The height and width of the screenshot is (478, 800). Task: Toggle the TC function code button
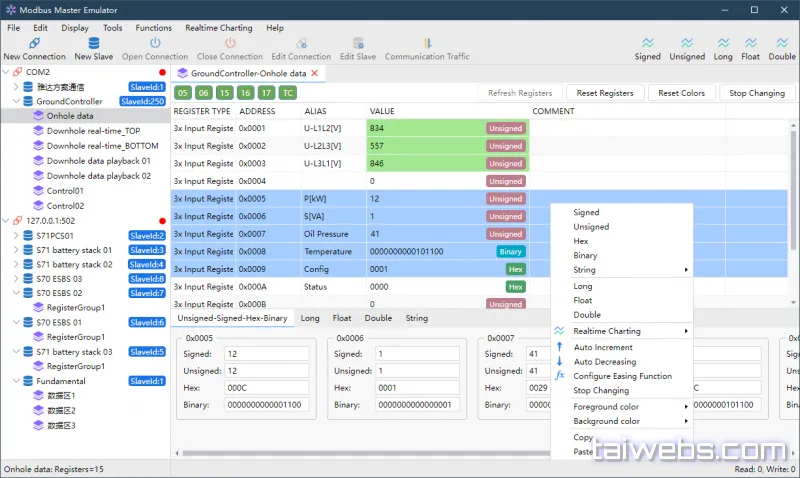(288, 93)
